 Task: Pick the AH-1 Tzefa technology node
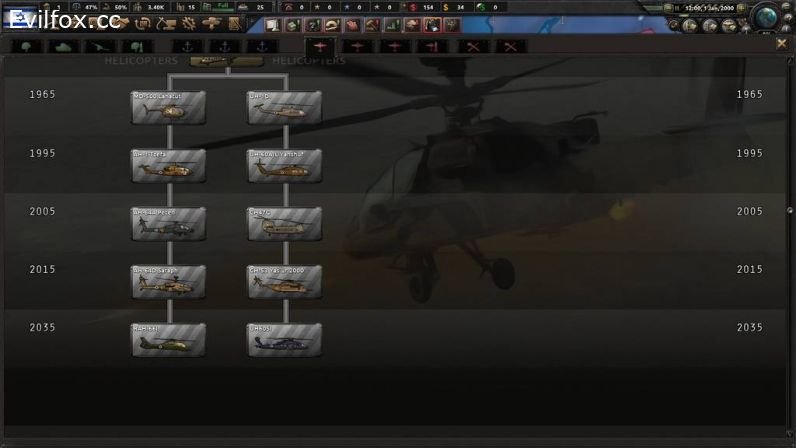coord(168,166)
